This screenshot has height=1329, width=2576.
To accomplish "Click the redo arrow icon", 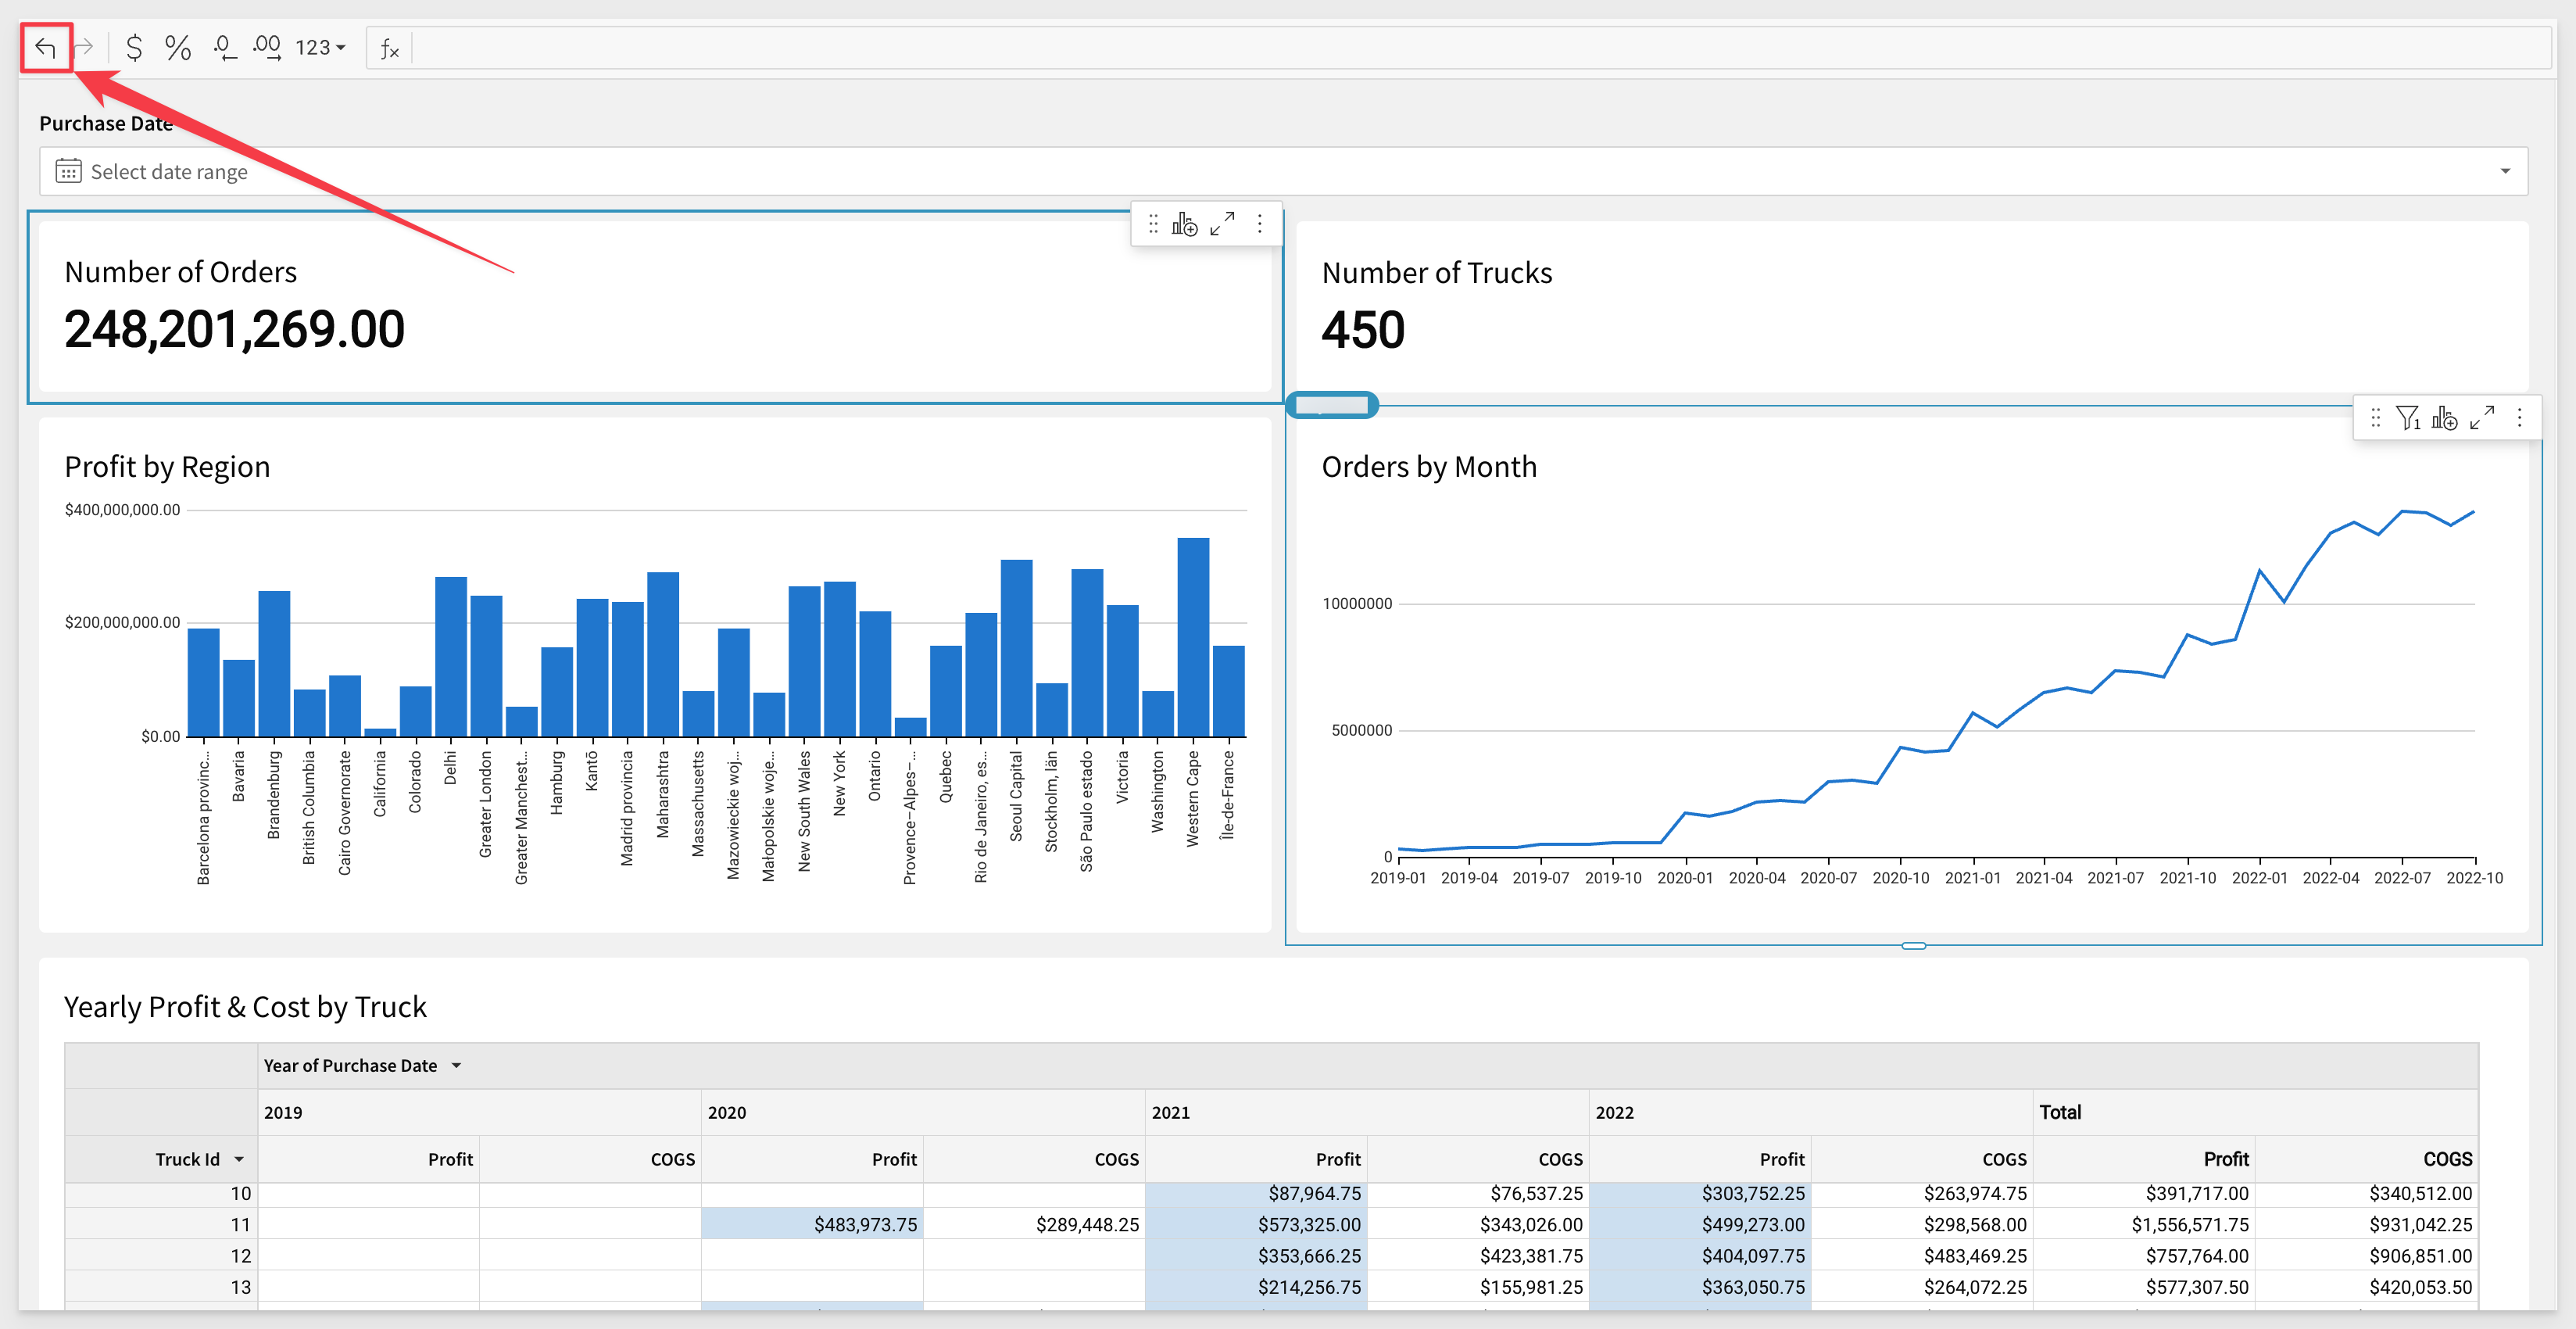I will pyautogui.click(x=85, y=47).
